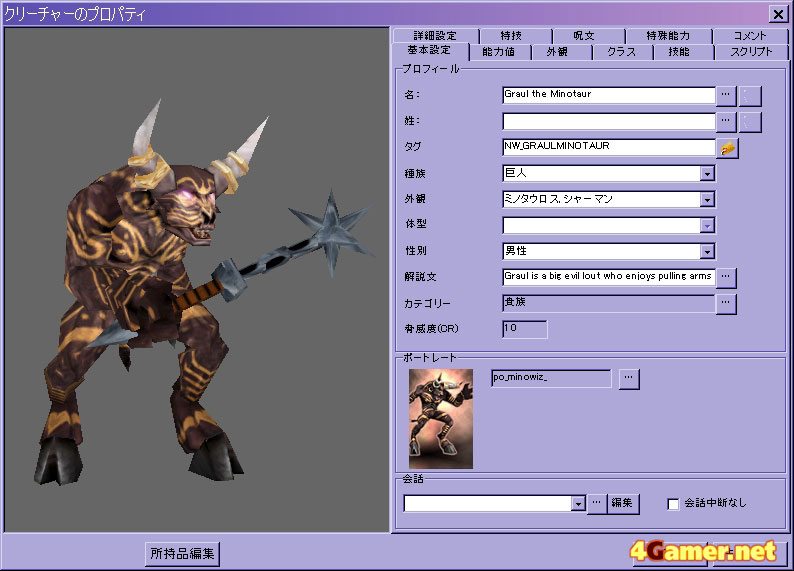This screenshot has height=571, width=794.
Task: Click the カテゴリー field showing 食族
Action: (x=609, y=303)
